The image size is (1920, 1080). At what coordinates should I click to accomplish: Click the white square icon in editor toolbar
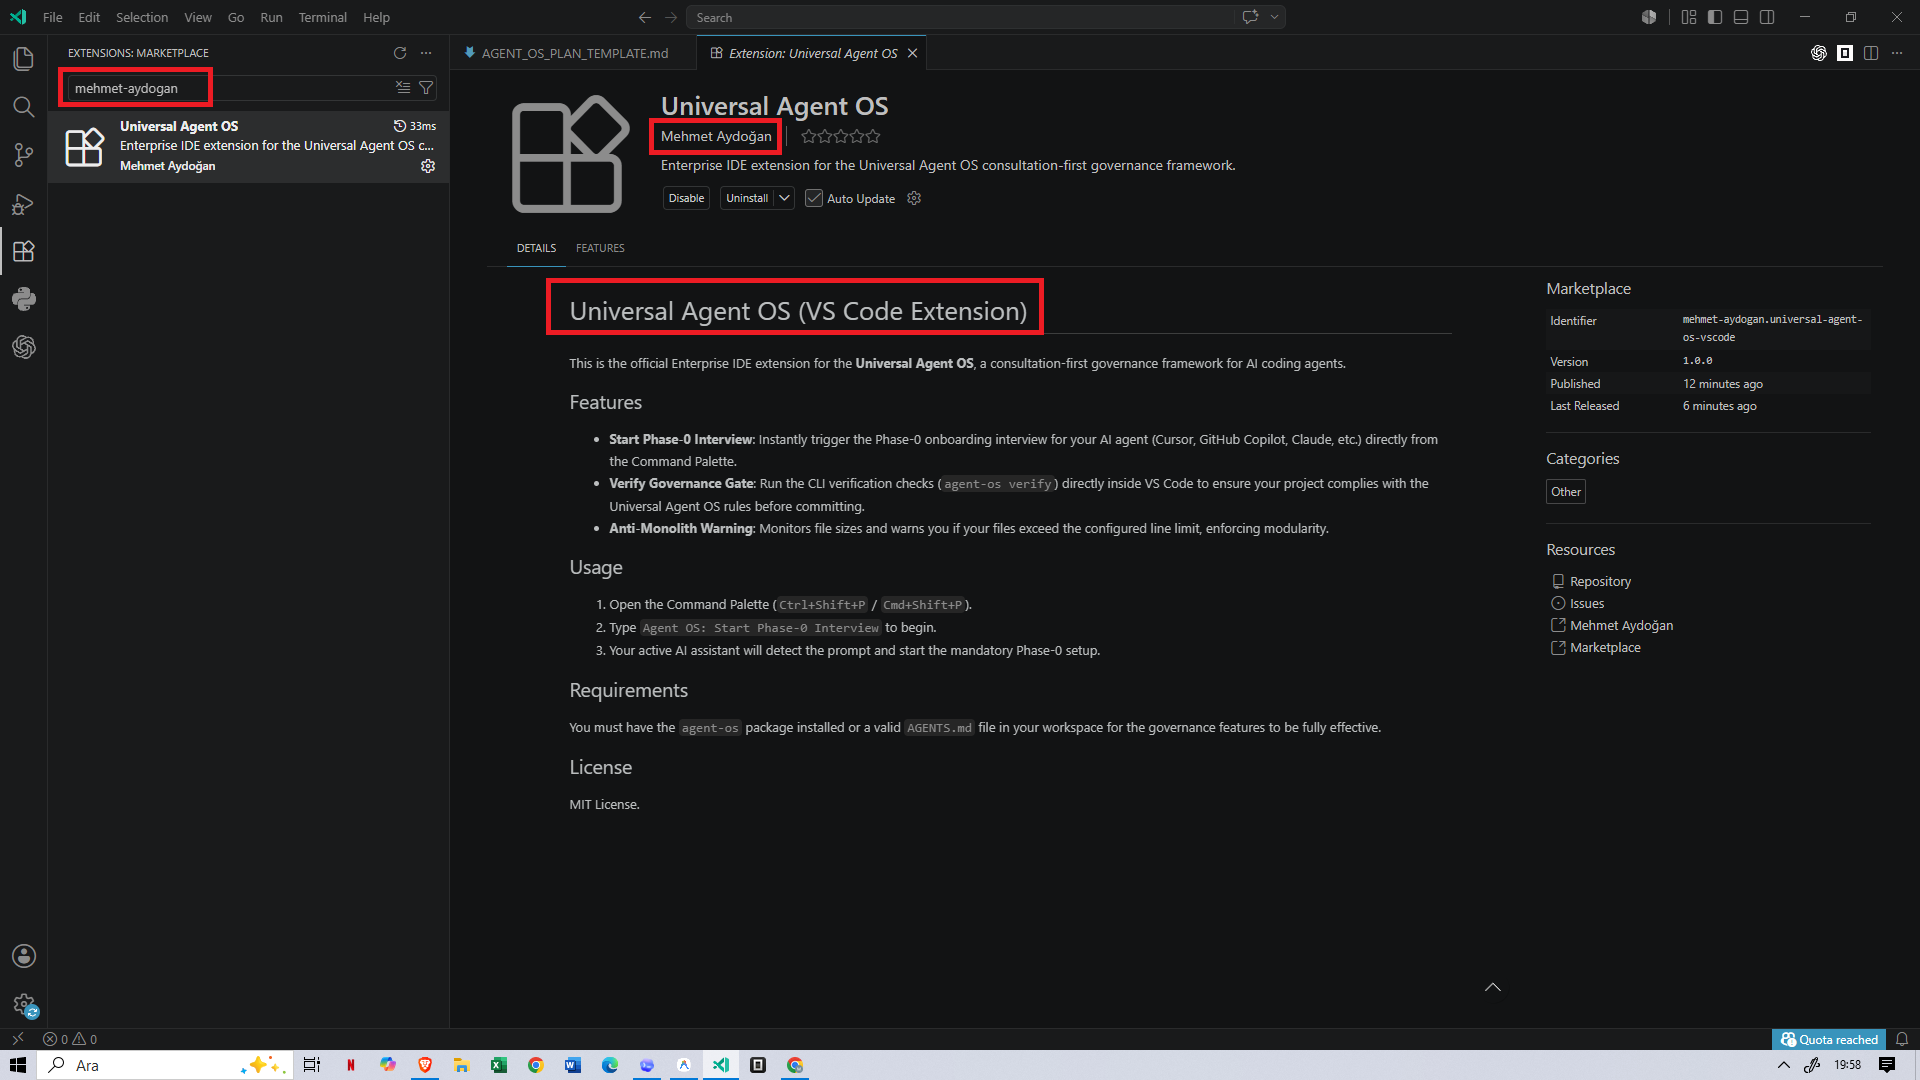click(1845, 53)
